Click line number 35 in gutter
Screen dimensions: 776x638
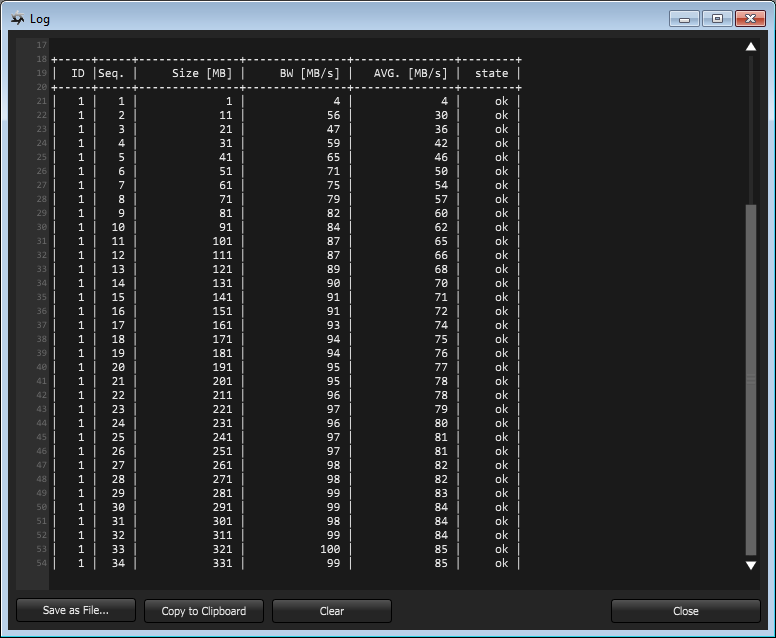(42, 297)
